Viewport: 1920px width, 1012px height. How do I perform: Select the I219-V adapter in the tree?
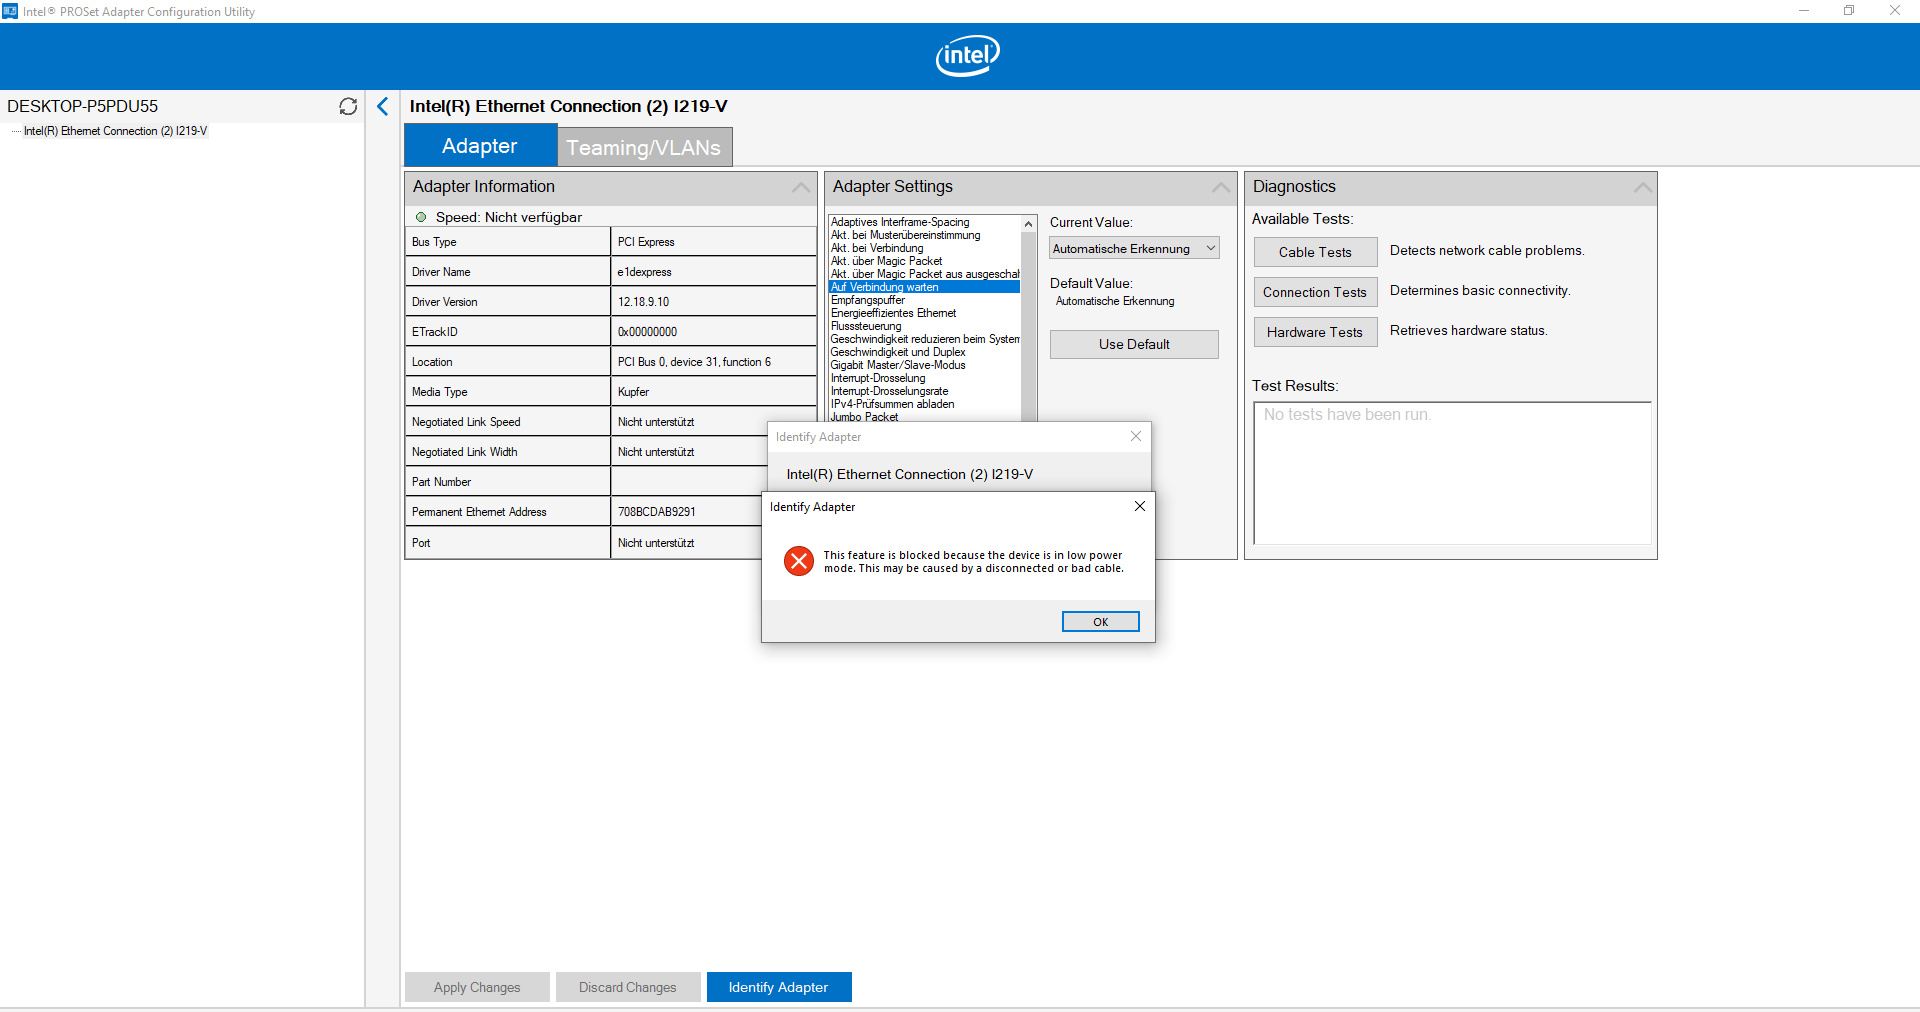pyautogui.click(x=115, y=131)
